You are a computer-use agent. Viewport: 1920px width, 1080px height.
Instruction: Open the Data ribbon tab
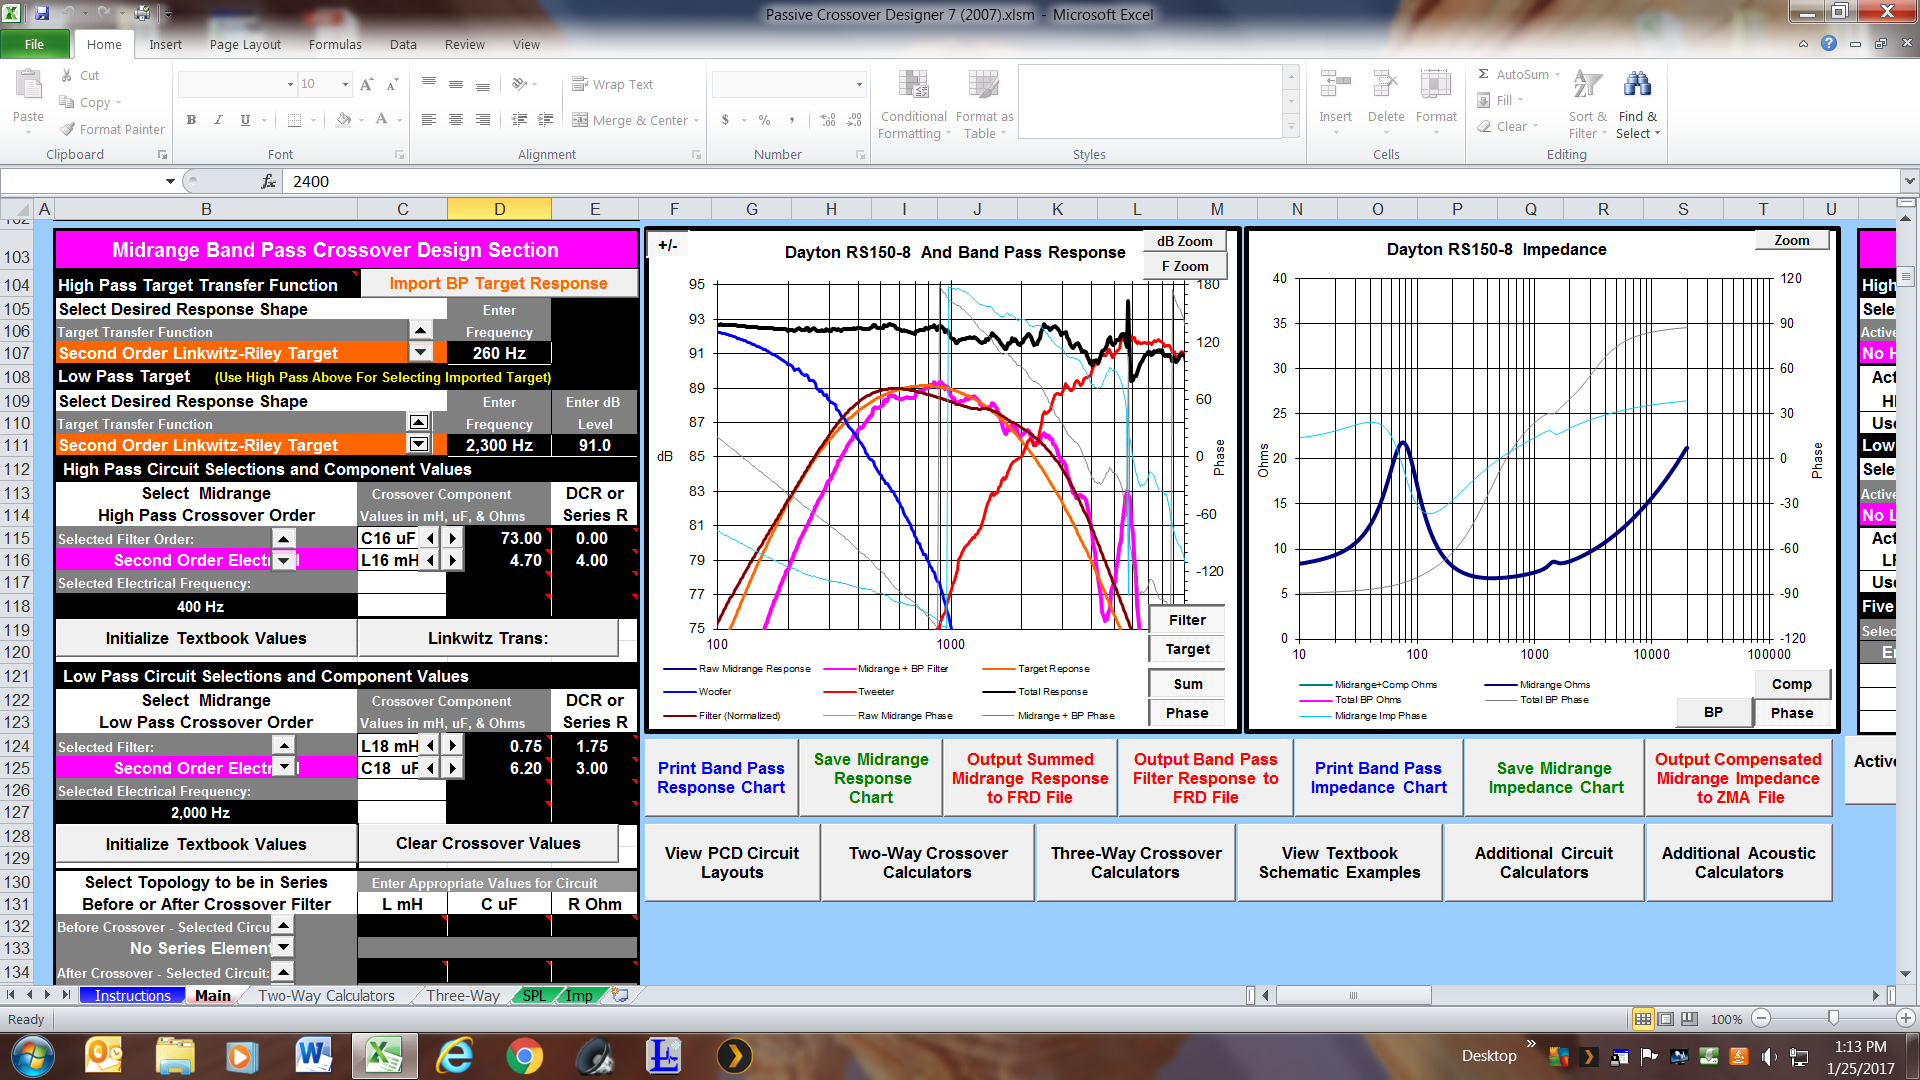tap(403, 44)
